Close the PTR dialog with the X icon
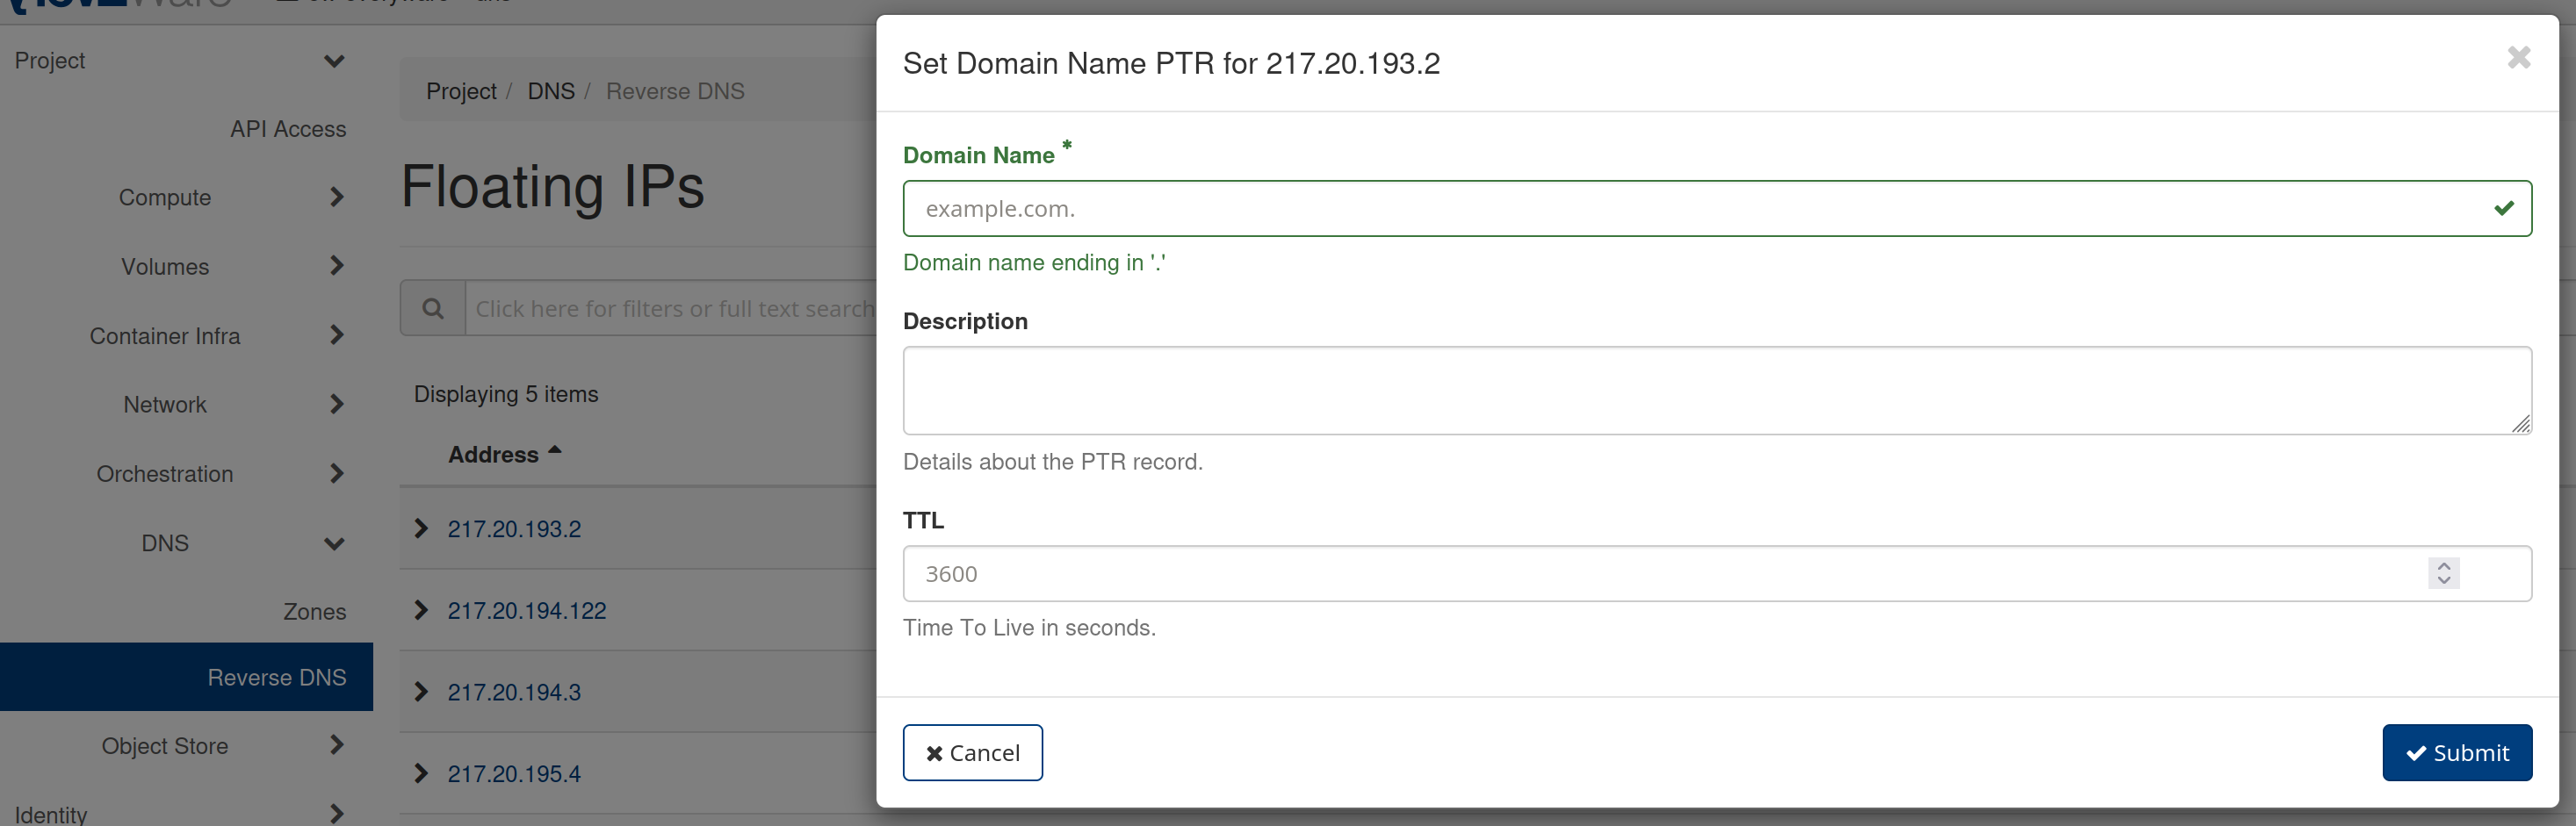The height and width of the screenshot is (826, 2576). click(x=2518, y=58)
